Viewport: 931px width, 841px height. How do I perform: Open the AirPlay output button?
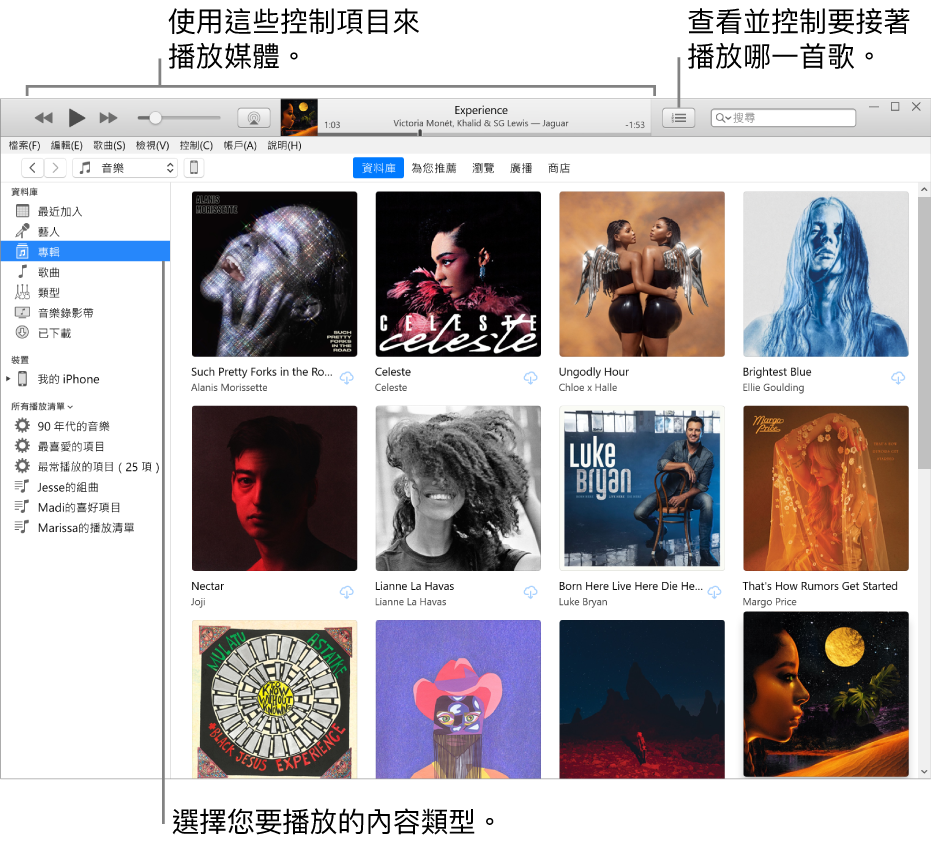click(254, 118)
